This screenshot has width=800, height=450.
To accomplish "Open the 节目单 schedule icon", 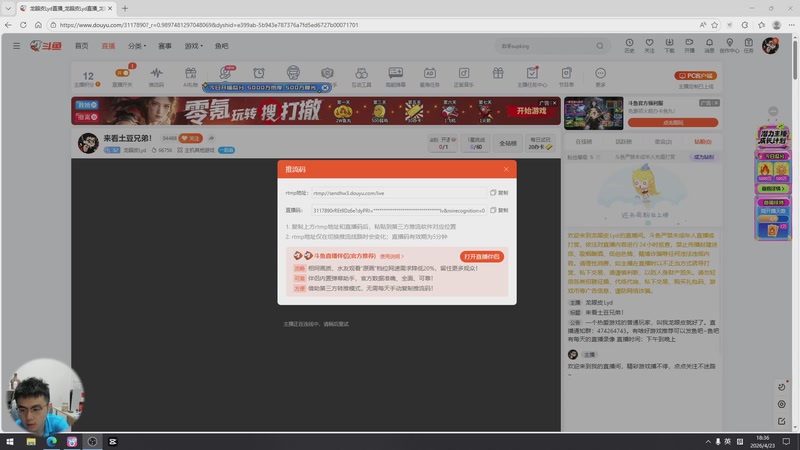I will pyautogui.click(x=566, y=77).
